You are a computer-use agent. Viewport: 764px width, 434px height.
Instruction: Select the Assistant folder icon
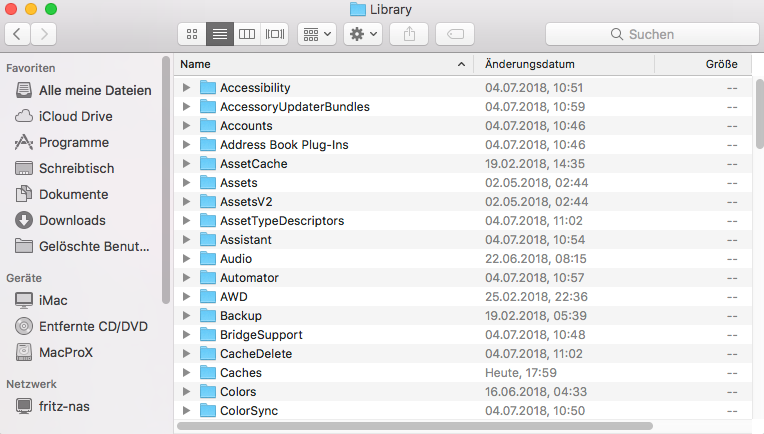tap(208, 240)
